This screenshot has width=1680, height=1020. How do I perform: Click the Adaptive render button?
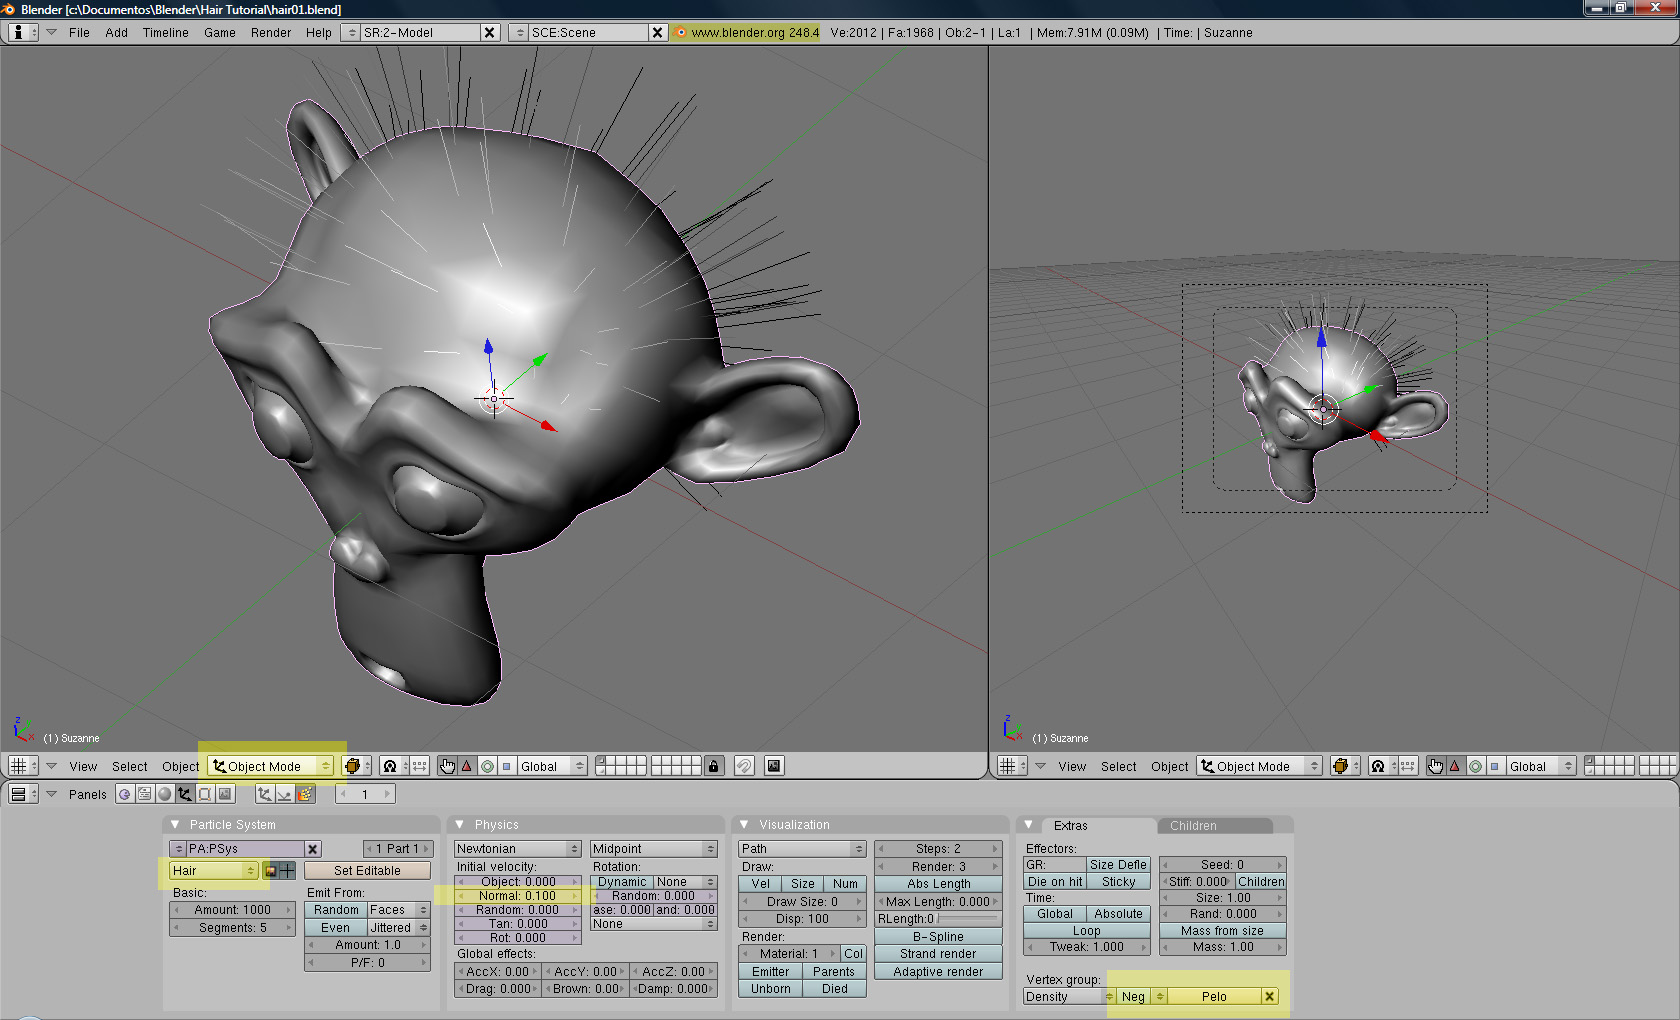pos(938,972)
